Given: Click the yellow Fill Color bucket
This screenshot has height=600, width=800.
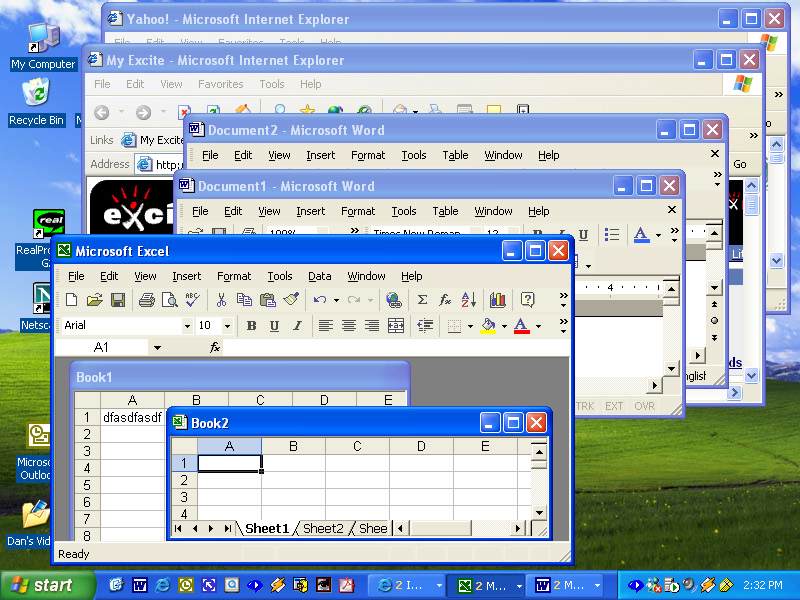Looking at the screenshot, I should [488, 326].
